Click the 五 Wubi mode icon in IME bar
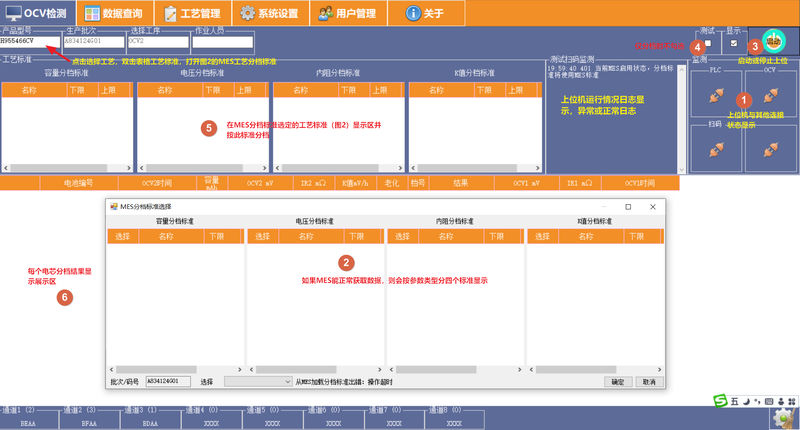Viewport: 800px width, 430px height. [x=734, y=402]
